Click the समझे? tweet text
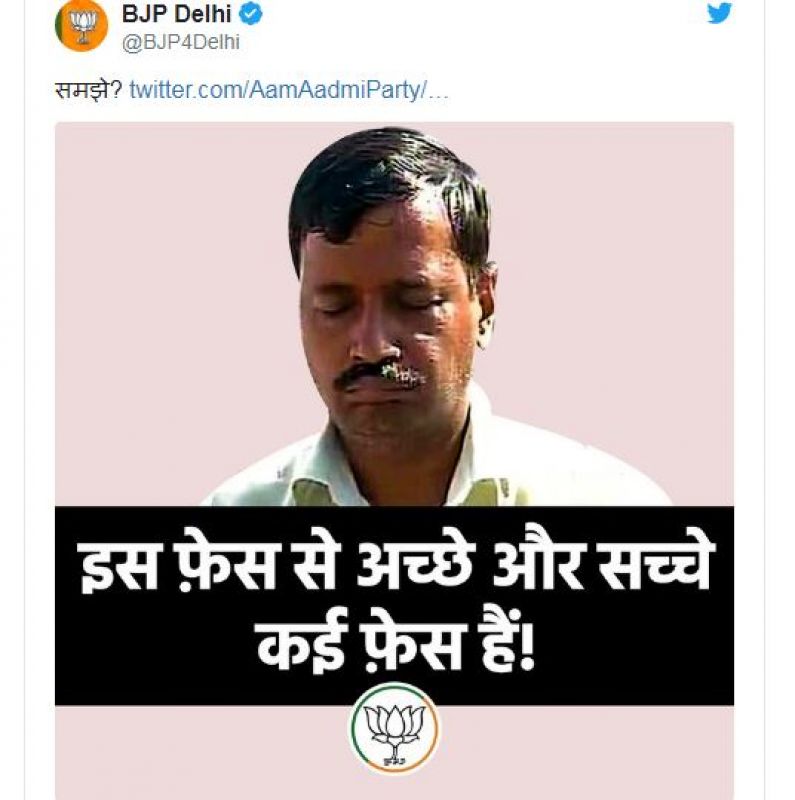This screenshot has height=800, width=795. tap(88, 90)
